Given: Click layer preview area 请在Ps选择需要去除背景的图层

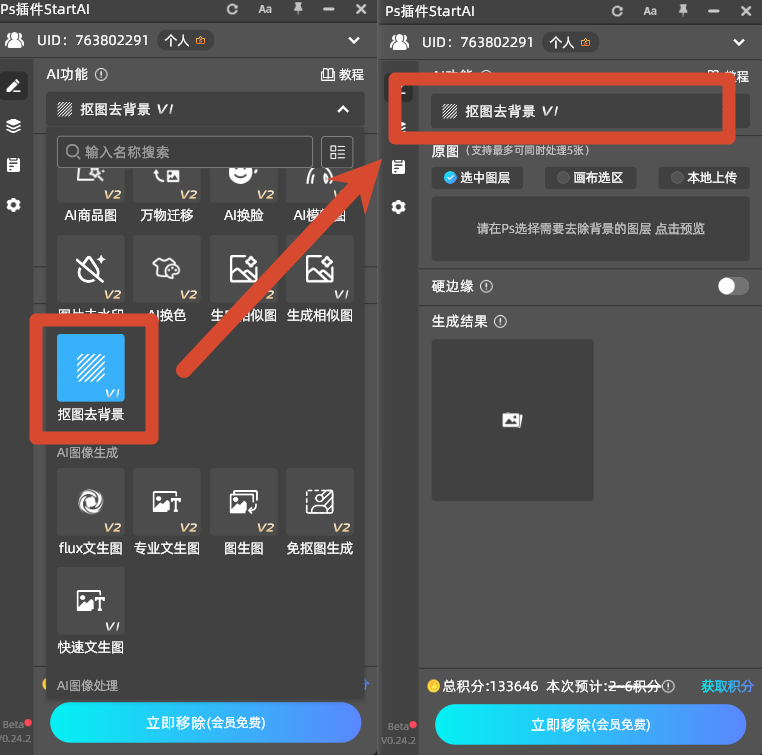Looking at the screenshot, I should 590,229.
